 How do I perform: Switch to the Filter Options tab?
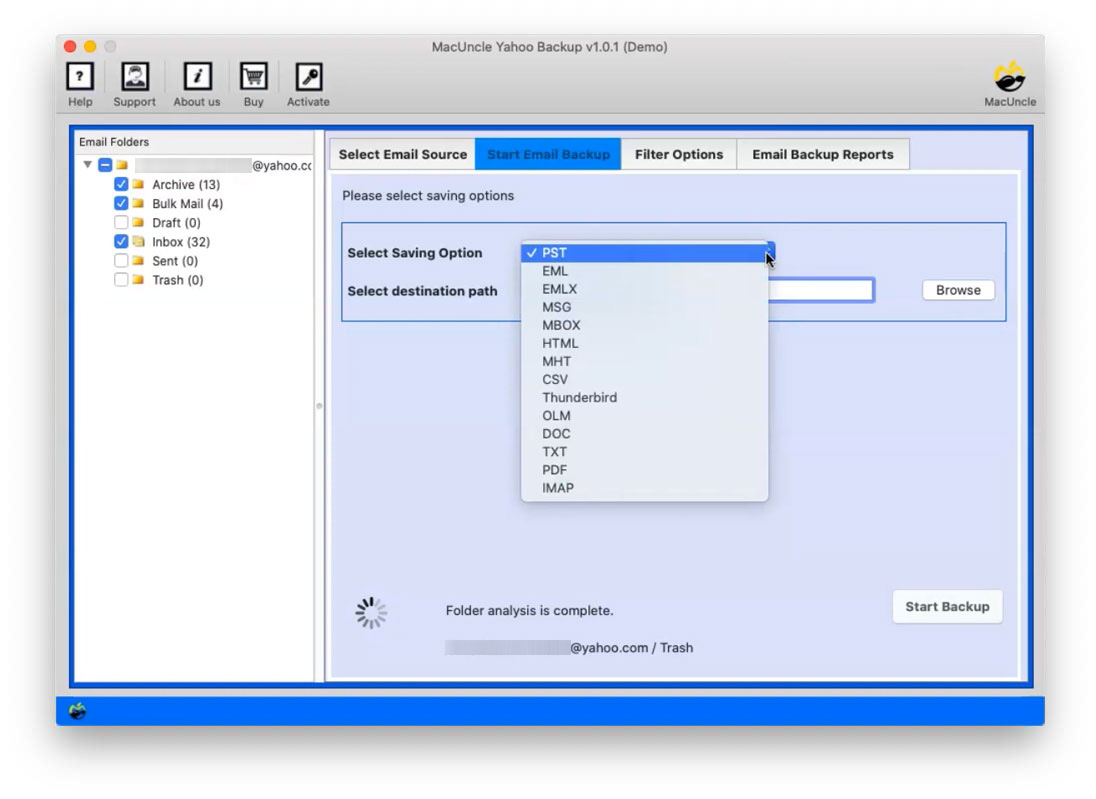(679, 154)
